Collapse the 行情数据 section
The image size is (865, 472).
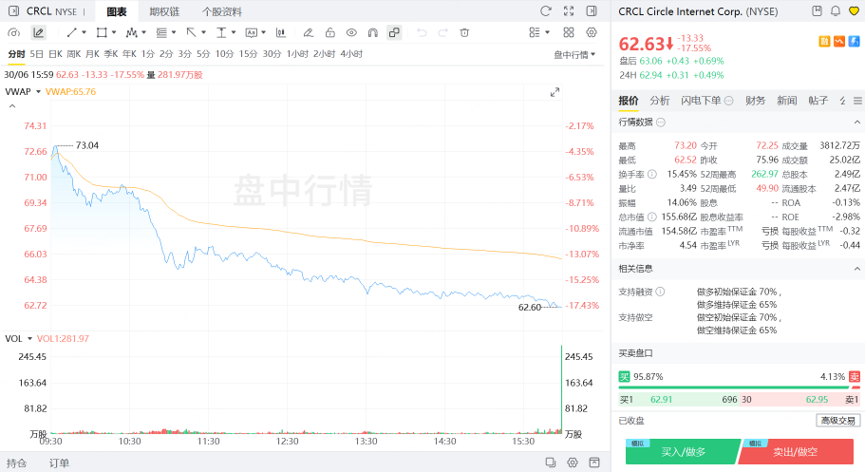857,122
